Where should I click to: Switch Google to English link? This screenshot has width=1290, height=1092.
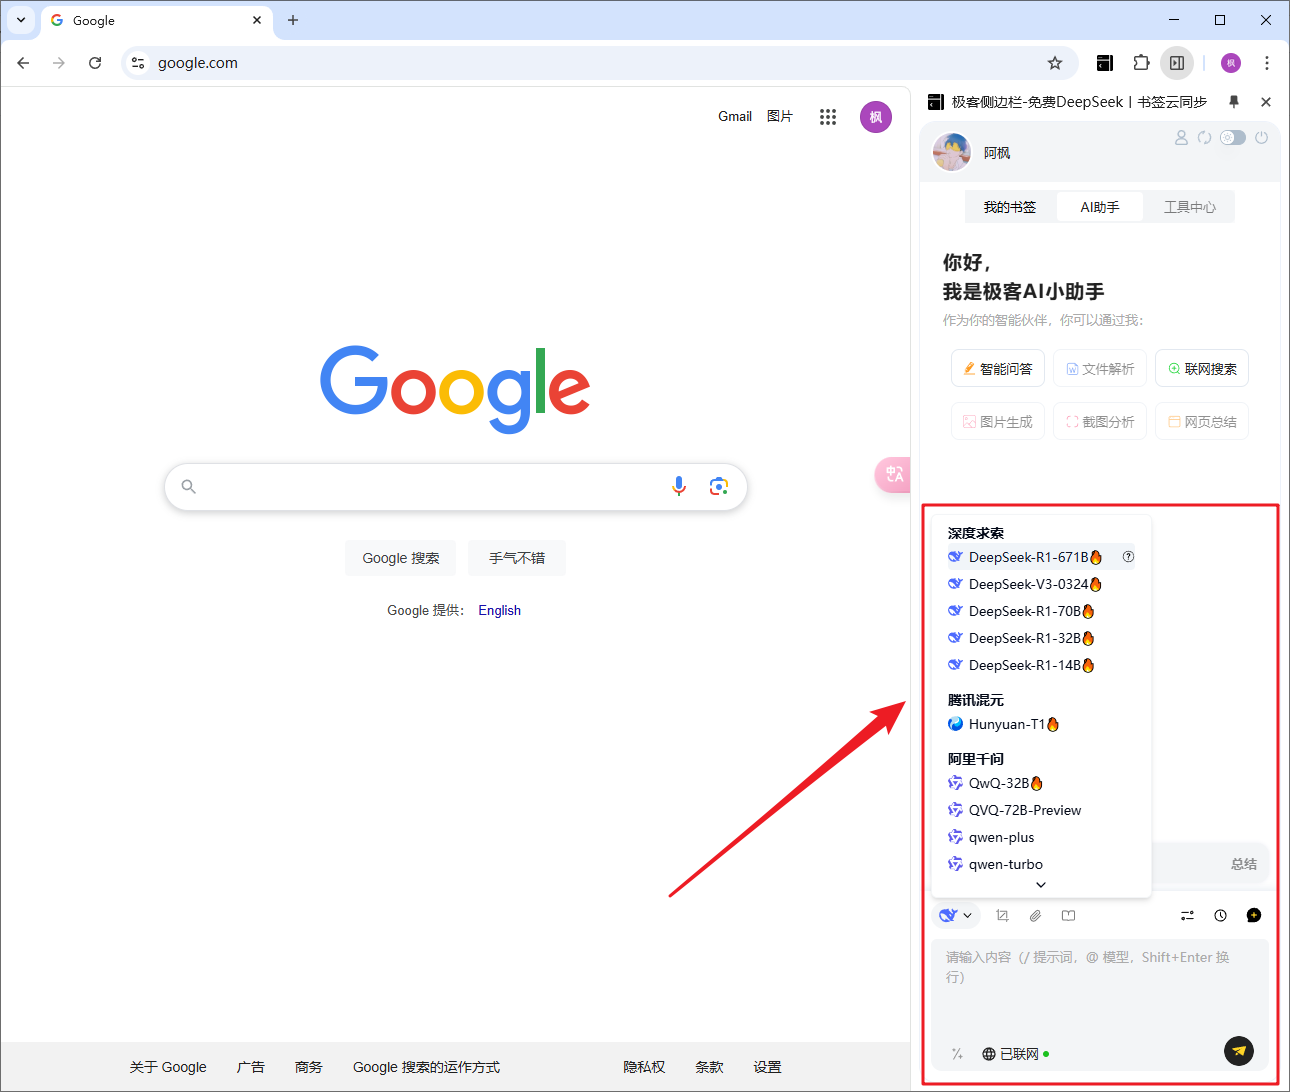pyautogui.click(x=499, y=610)
